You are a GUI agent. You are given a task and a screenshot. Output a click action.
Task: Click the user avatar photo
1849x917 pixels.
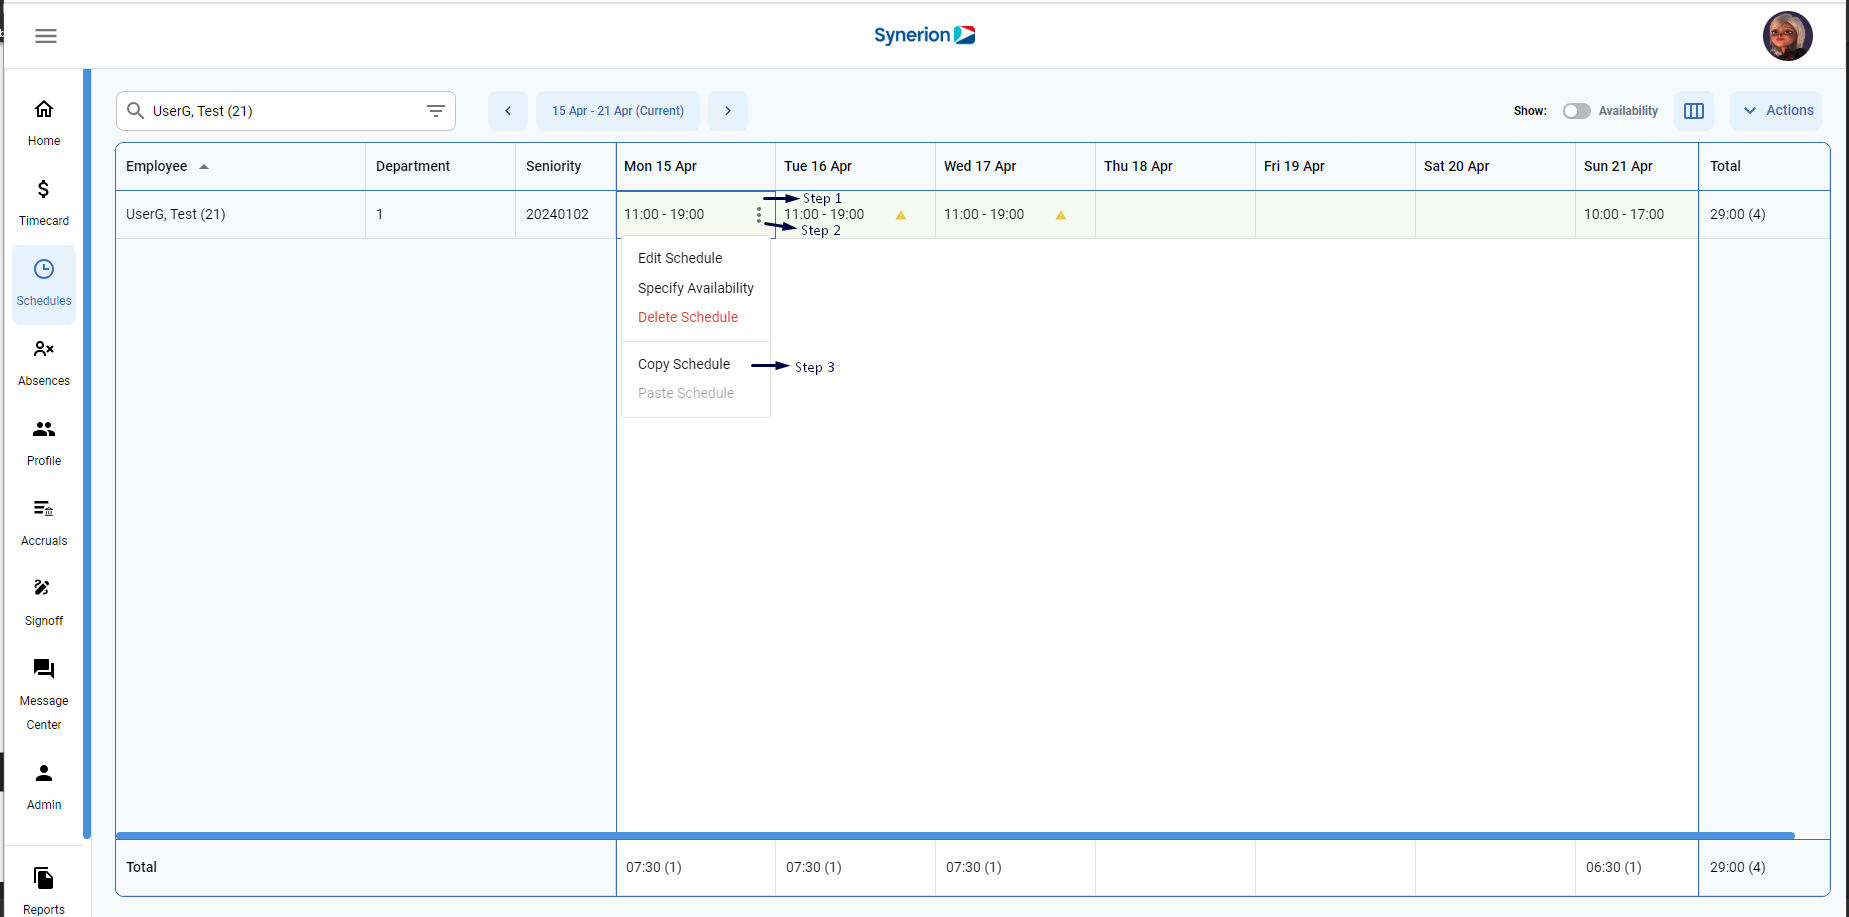[1787, 36]
